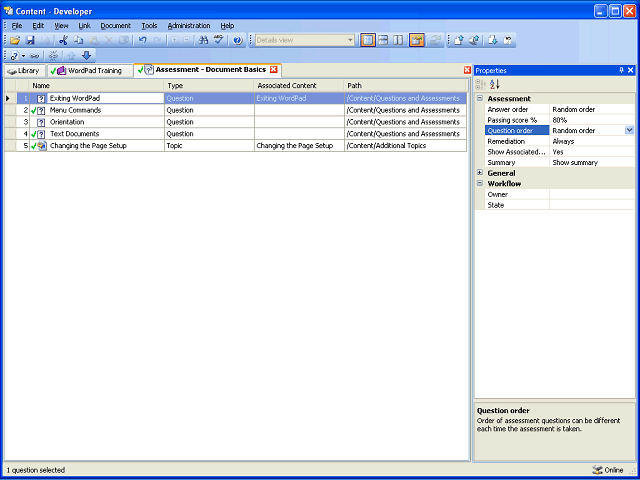Click red close icon at tab bar end

pos(467,70)
